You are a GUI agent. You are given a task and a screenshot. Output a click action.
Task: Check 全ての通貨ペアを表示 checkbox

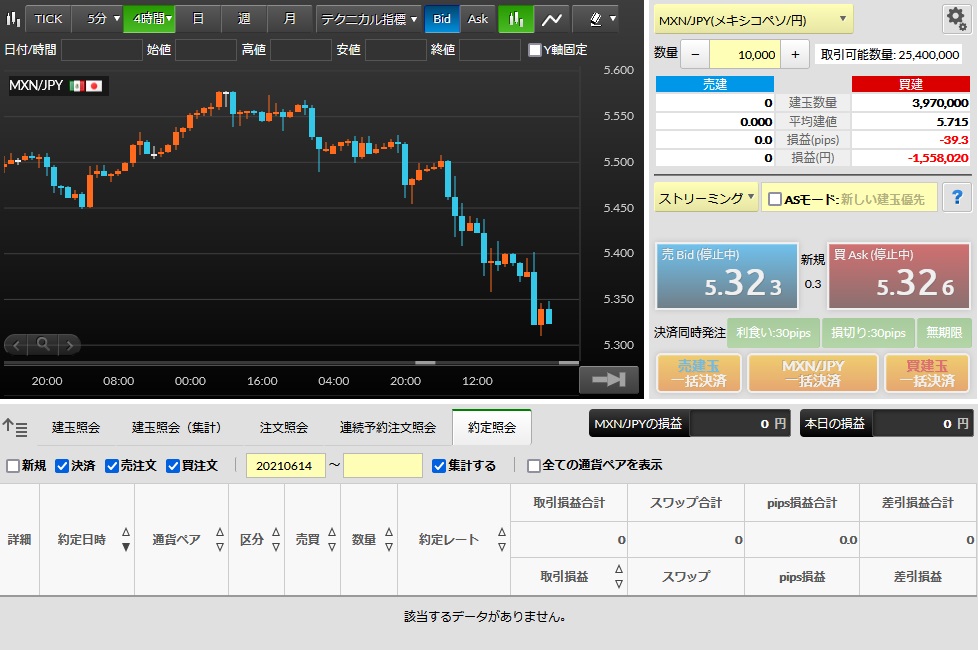click(x=534, y=465)
